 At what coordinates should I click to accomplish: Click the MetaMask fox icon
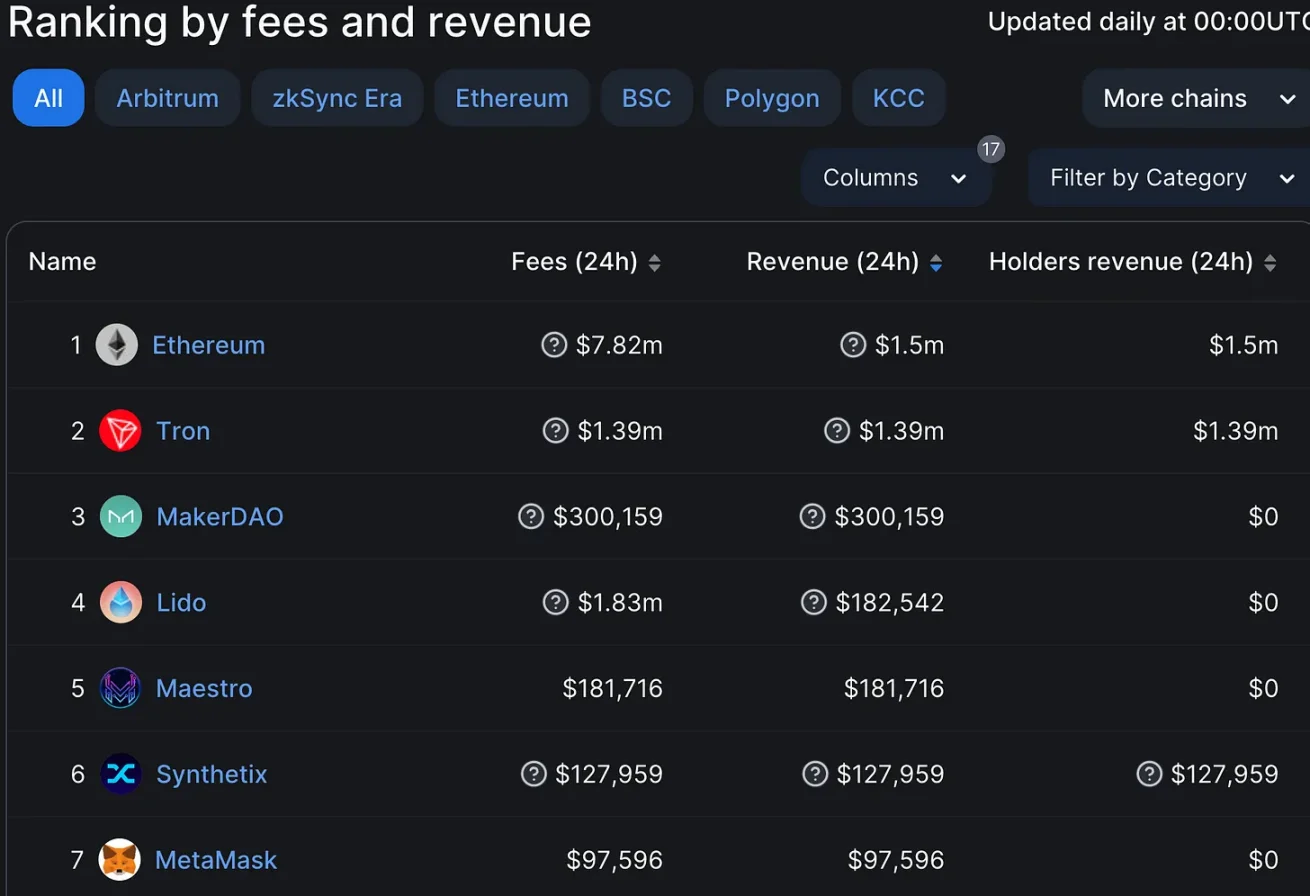tap(120, 860)
